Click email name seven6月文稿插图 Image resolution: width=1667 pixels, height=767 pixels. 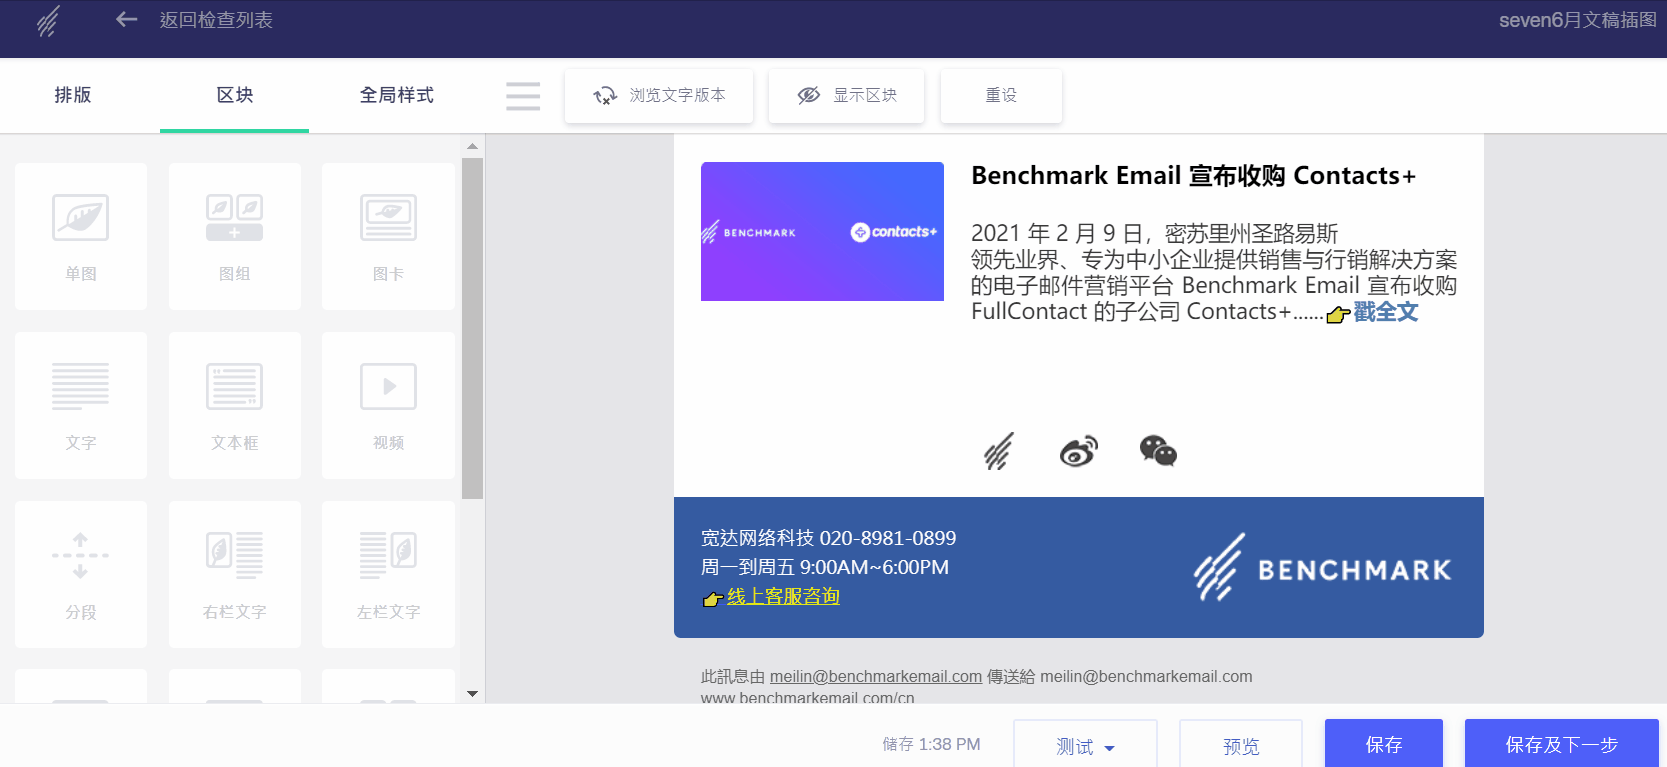[x=1578, y=20]
